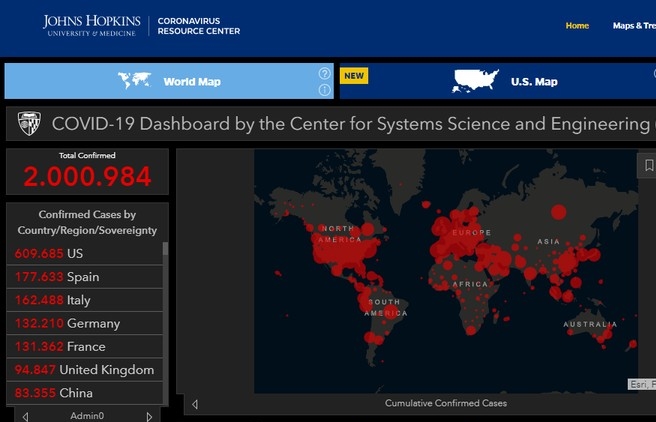Screen dimensions: 656x422
Task: Open the Coronavirus Resource Center title link
Action: pos(199,26)
